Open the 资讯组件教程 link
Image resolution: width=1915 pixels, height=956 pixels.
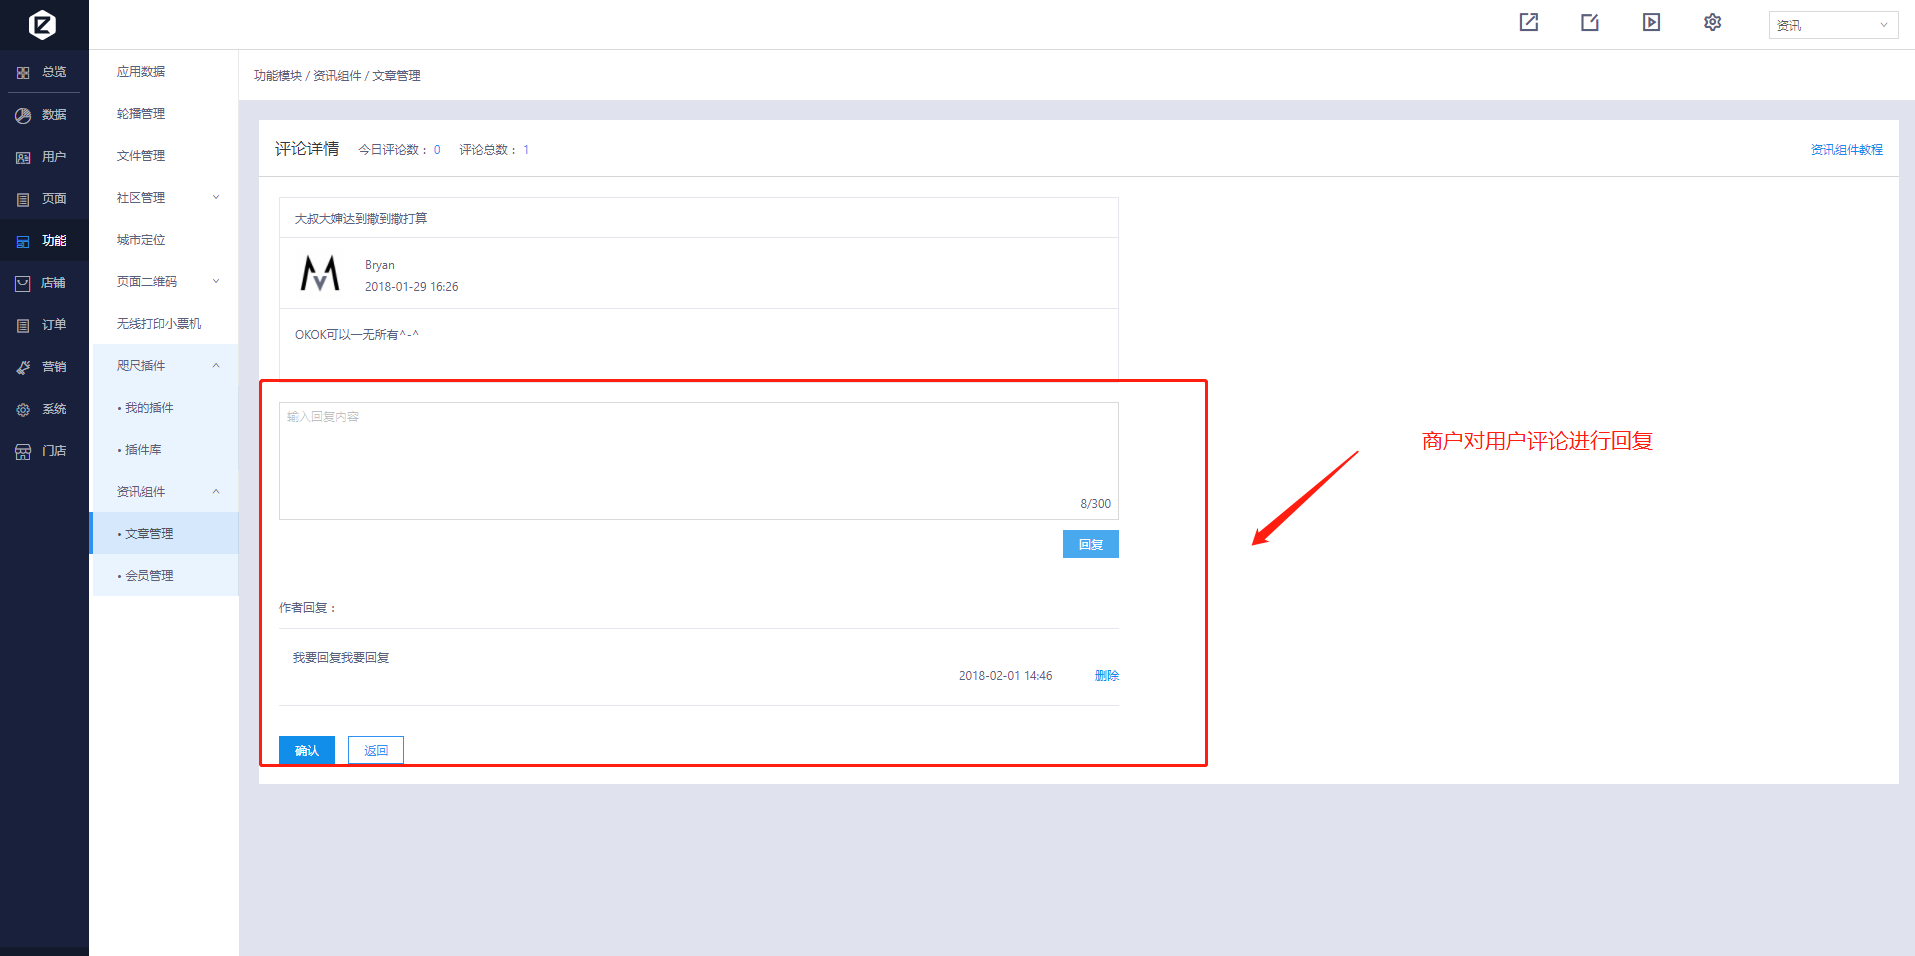[1846, 150]
